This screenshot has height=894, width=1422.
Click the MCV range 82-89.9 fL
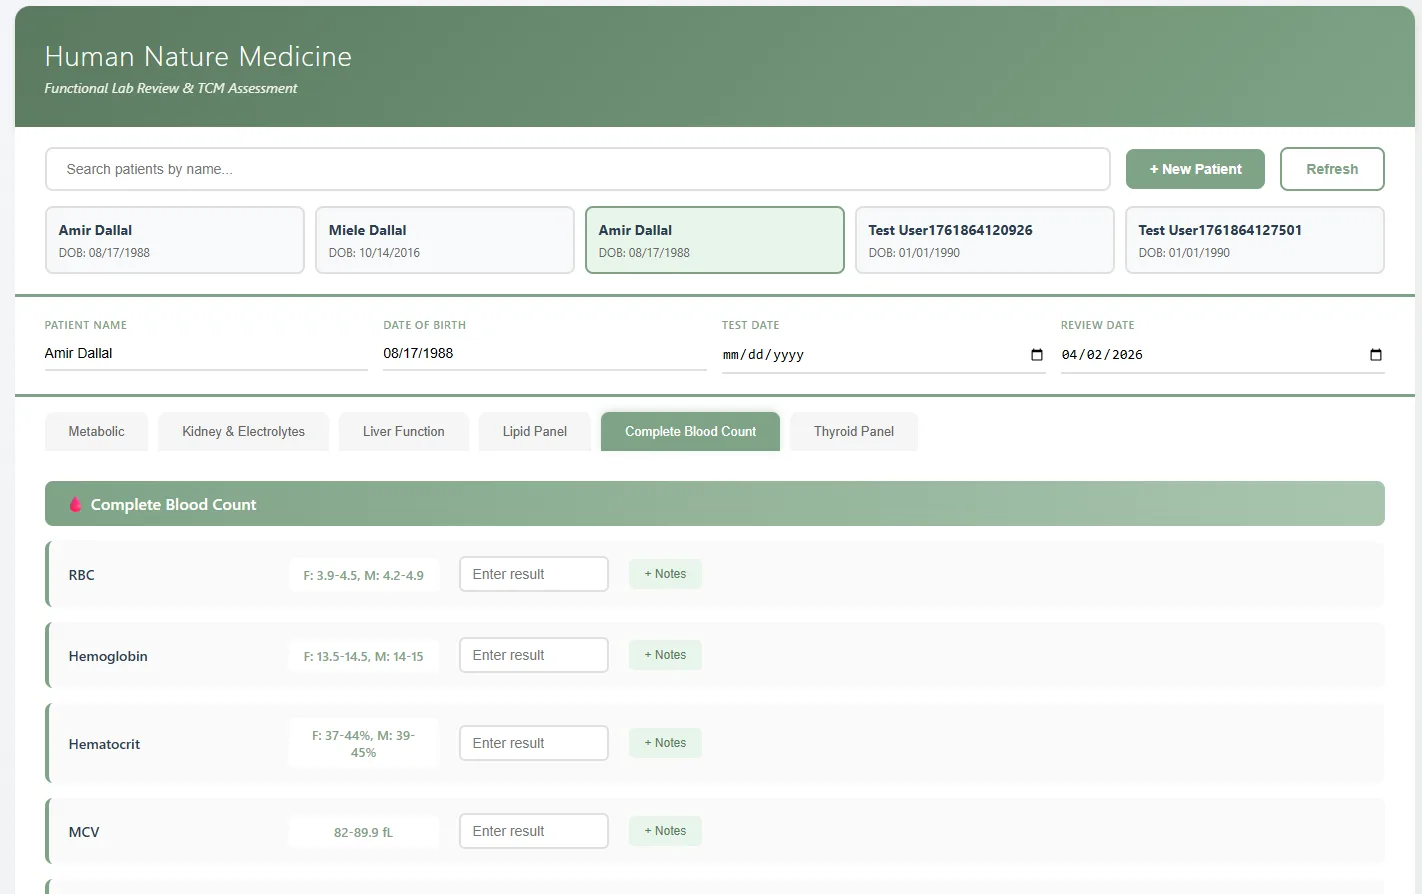(364, 832)
